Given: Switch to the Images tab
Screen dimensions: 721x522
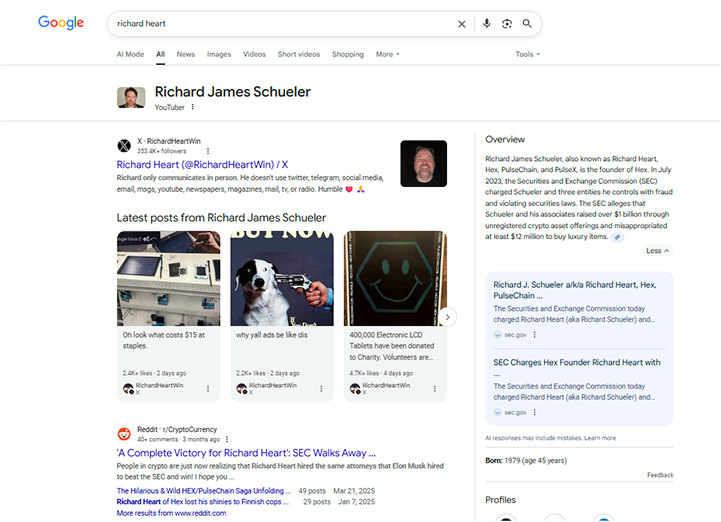Looking at the screenshot, I should (x=219, y=54).
